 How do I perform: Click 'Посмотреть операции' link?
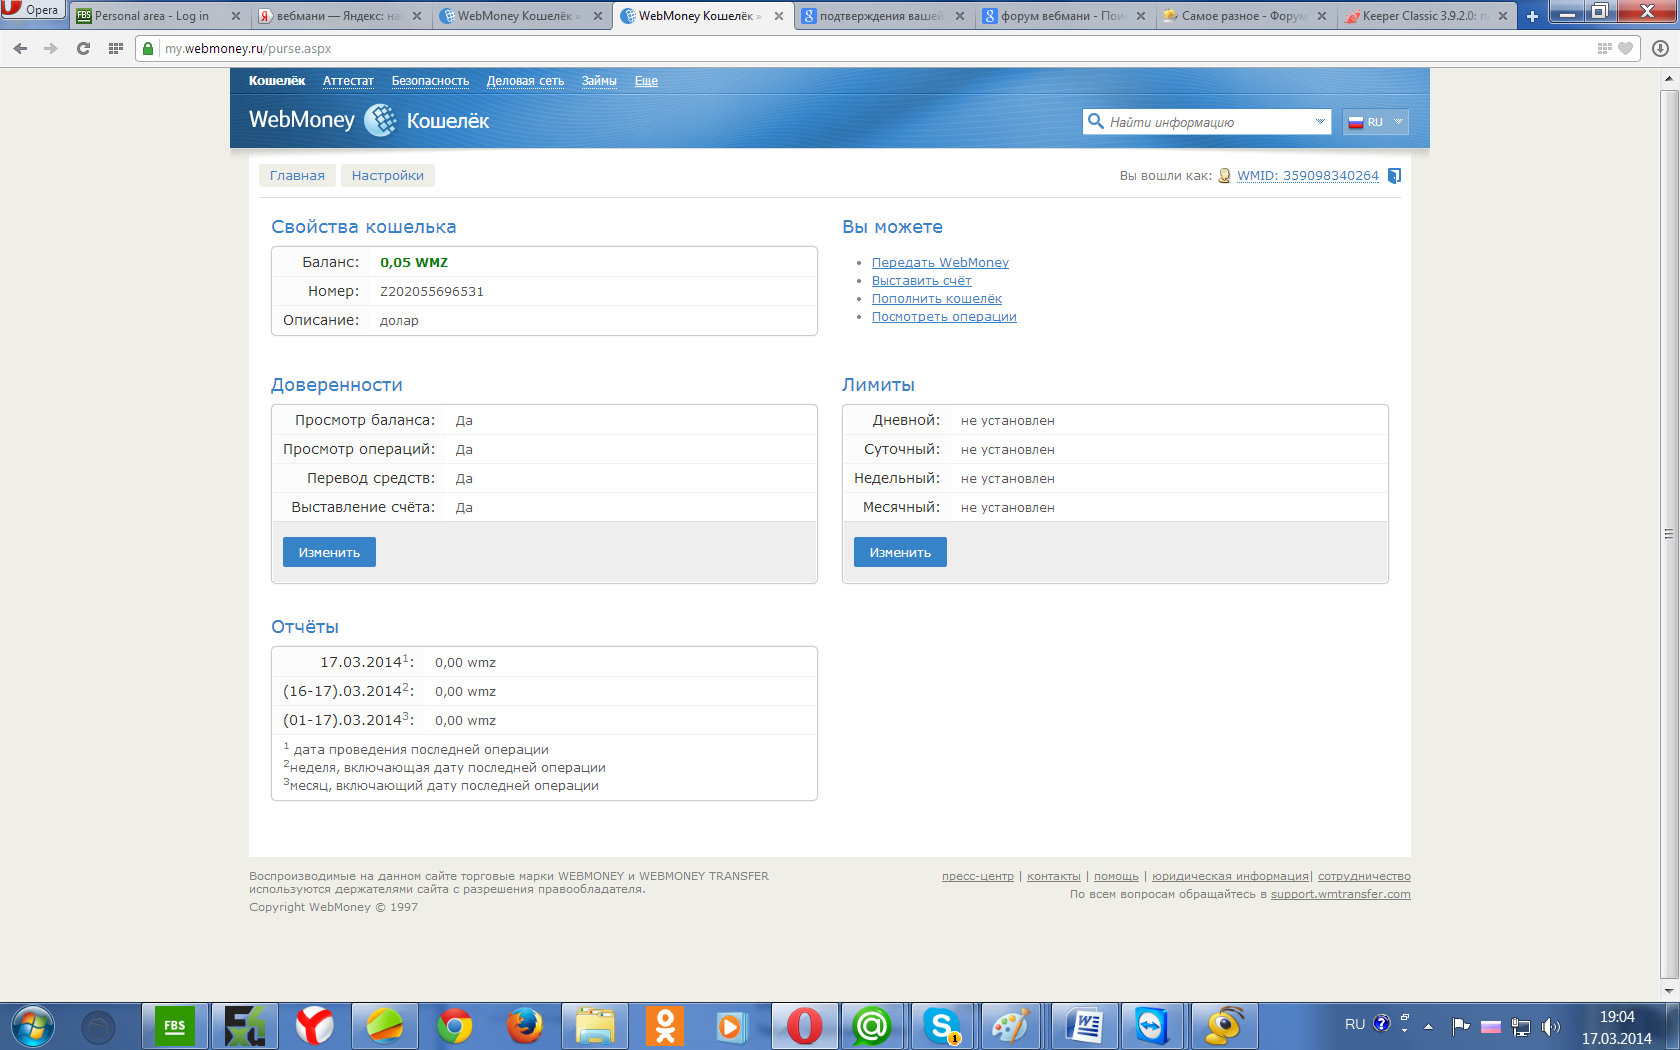tap(944, 317)
